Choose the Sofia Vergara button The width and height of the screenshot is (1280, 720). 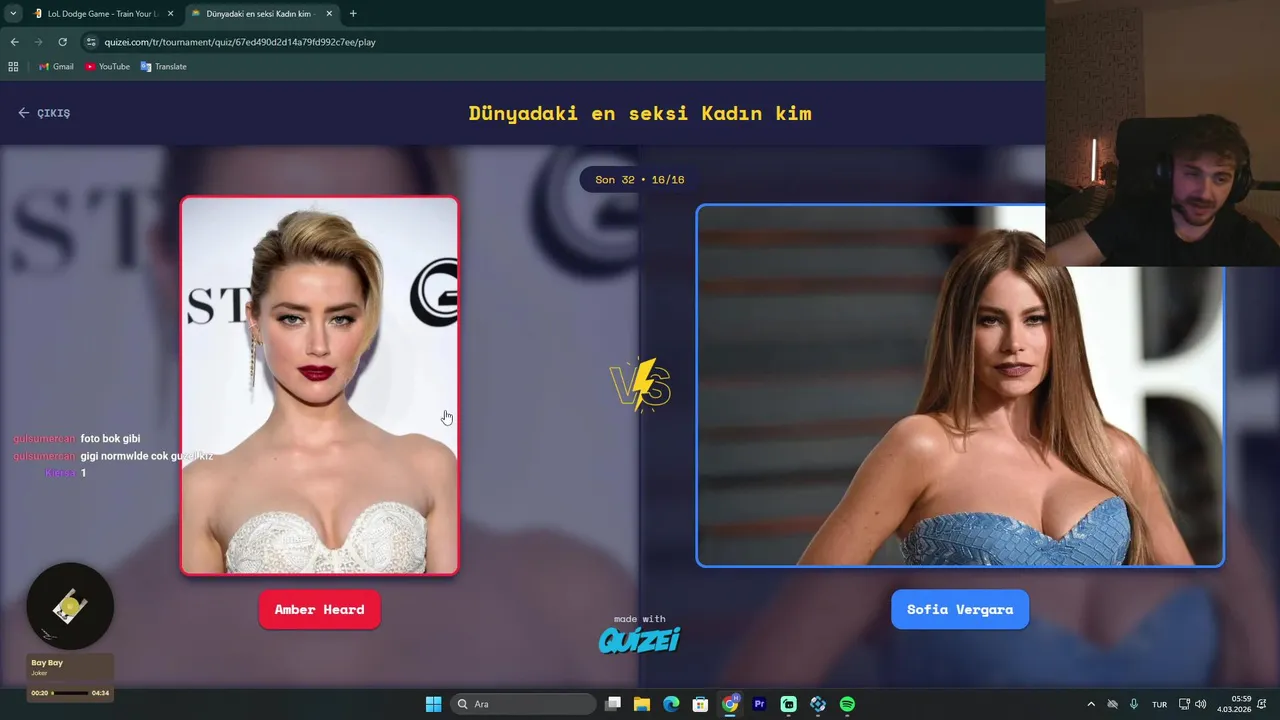pyautogui.click(x=960, y=609)
